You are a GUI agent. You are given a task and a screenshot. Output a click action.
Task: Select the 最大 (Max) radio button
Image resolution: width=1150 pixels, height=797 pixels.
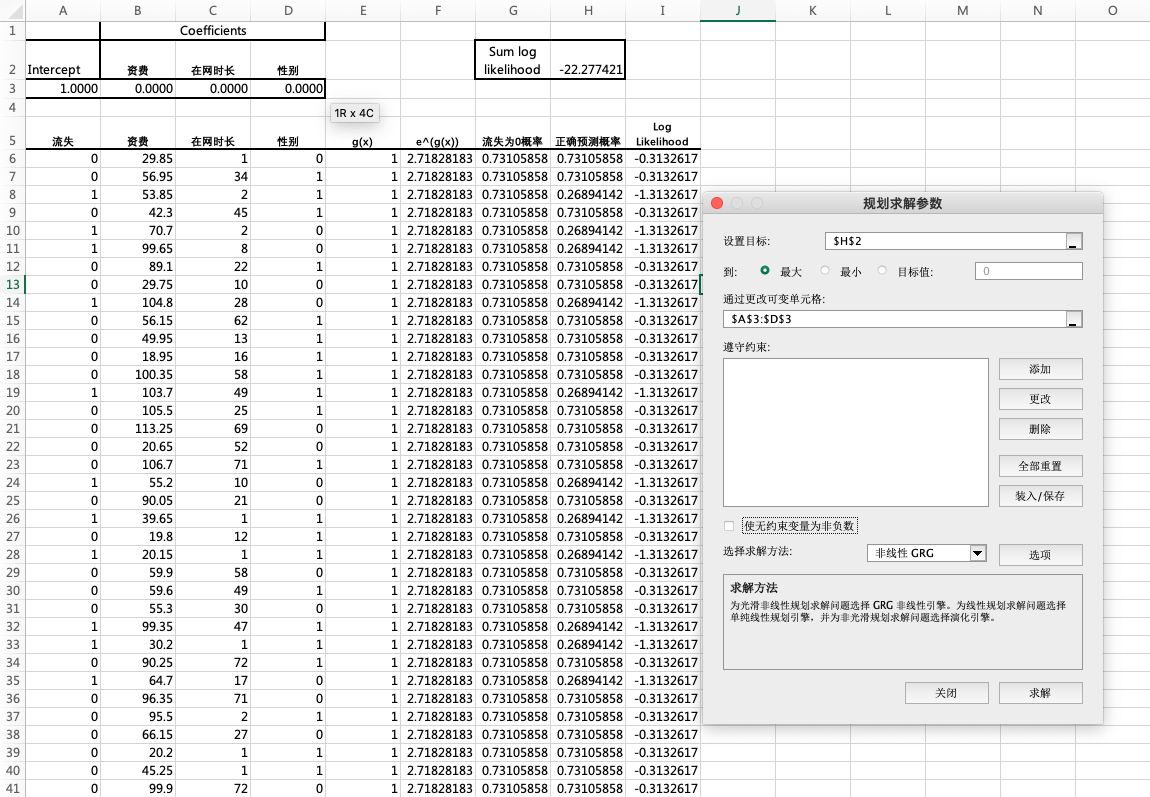[765, 271]
